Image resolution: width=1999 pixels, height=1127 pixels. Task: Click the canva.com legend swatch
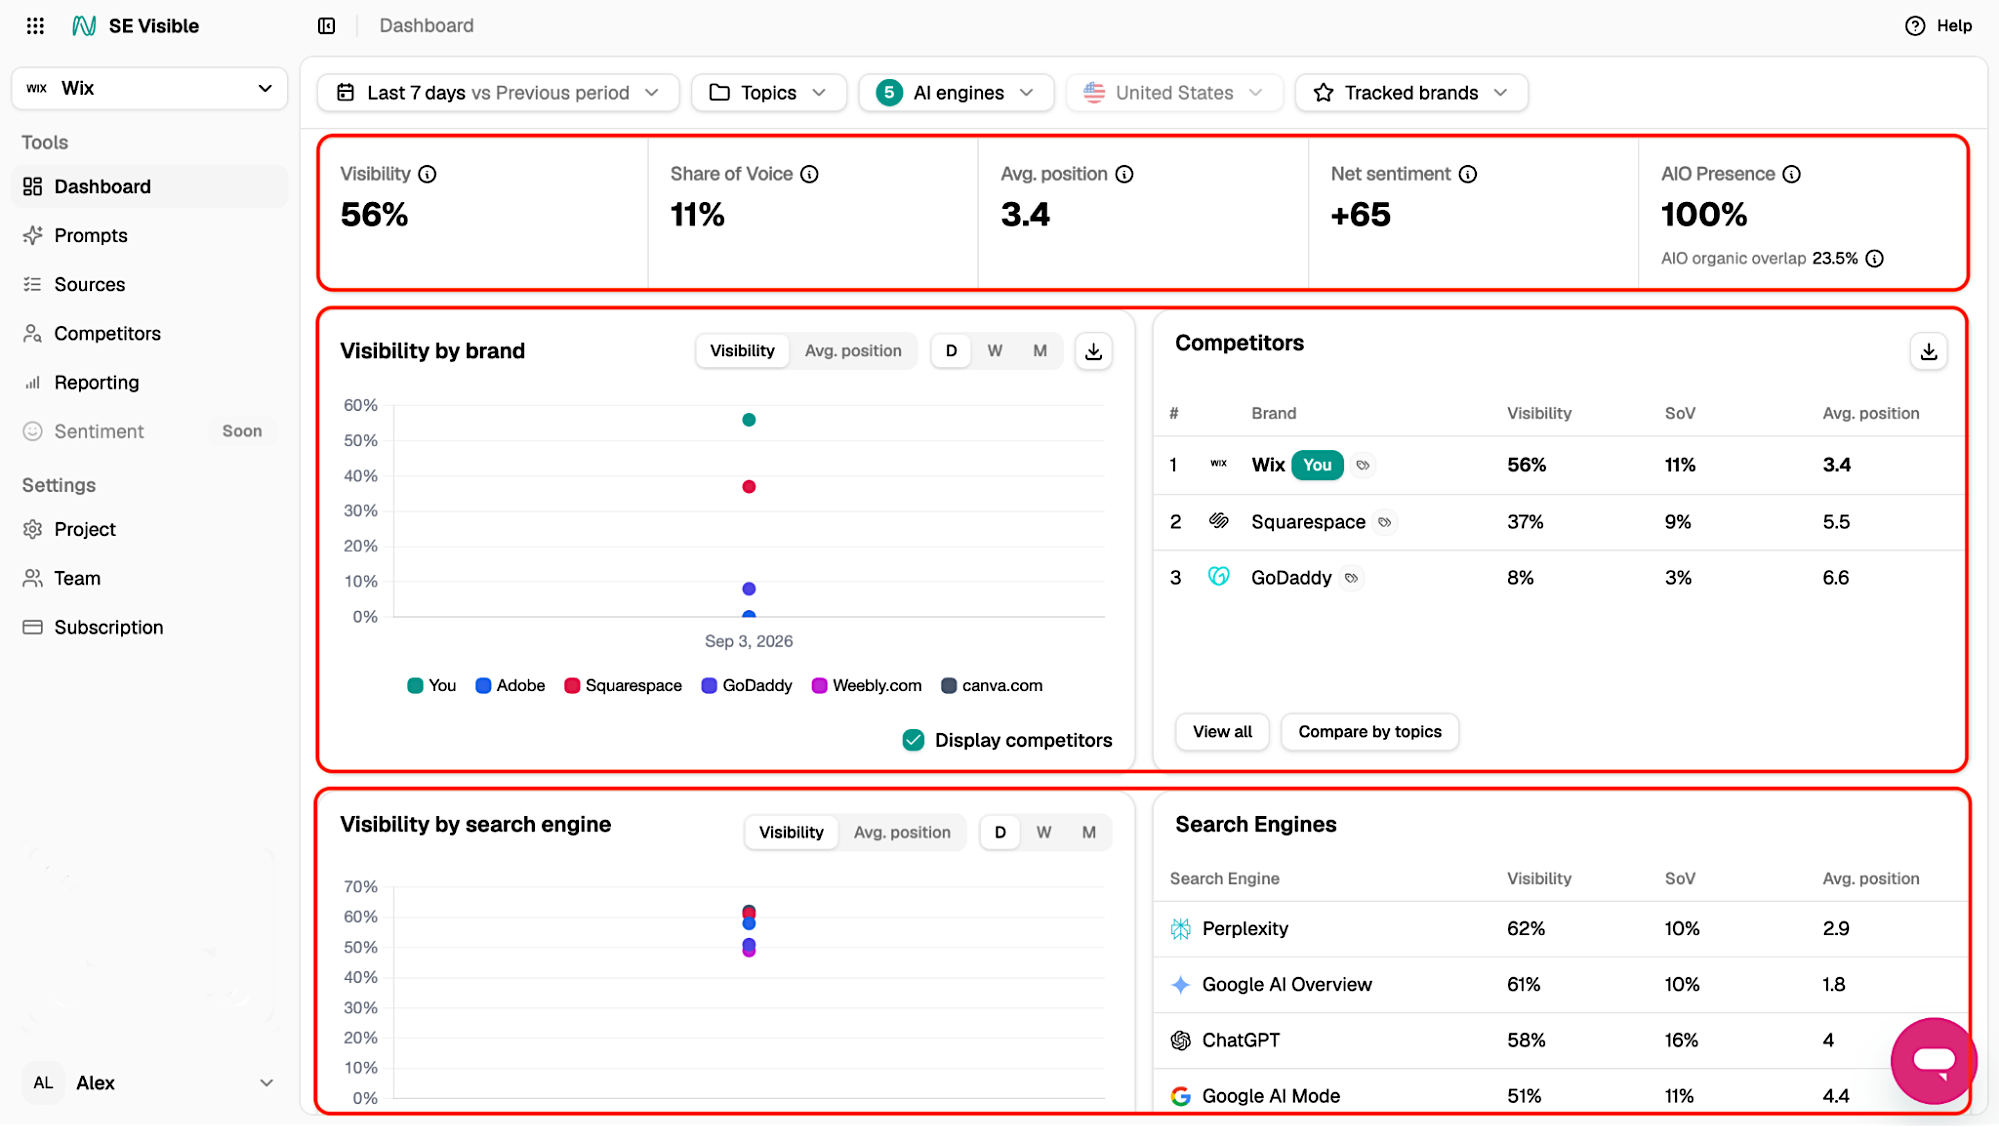949,686
